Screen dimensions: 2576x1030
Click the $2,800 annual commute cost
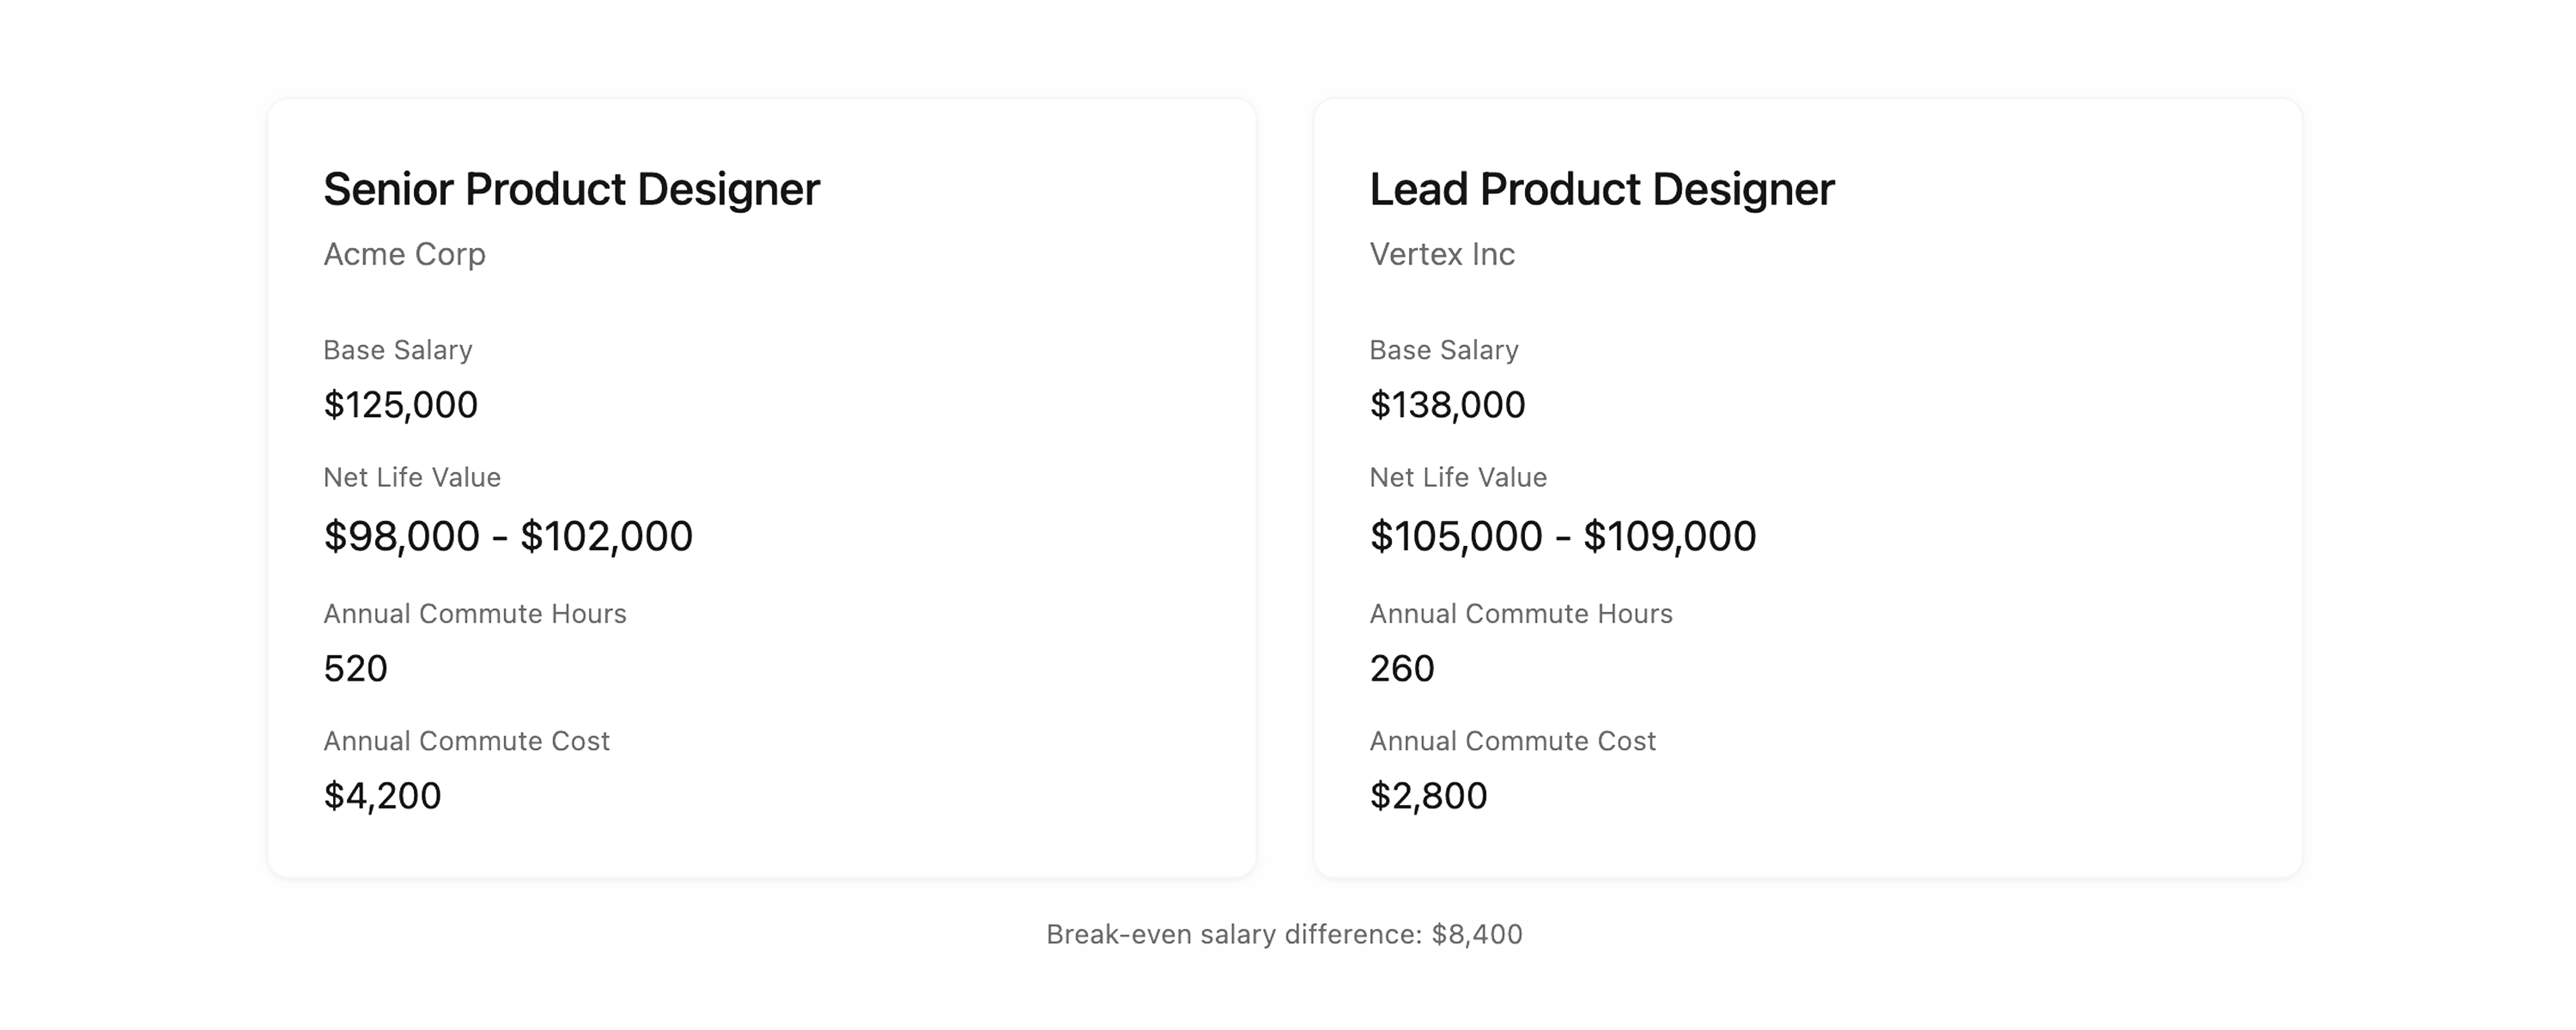[1428, 796]
